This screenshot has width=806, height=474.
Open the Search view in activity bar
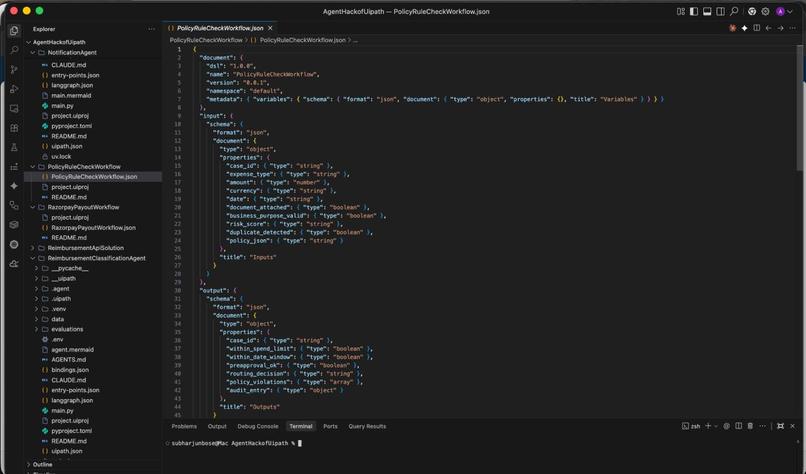tap(14, 50)
